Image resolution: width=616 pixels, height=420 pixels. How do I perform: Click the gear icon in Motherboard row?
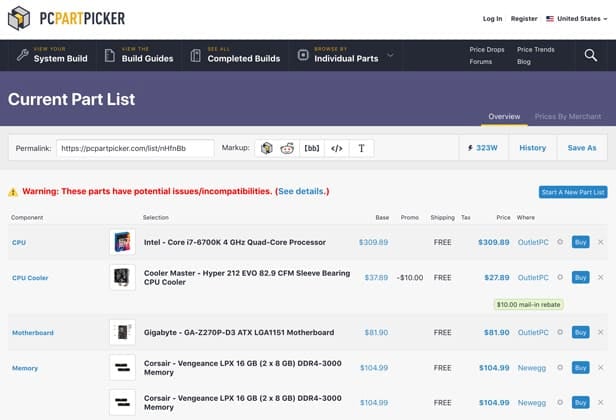click(x=560, y=332)
